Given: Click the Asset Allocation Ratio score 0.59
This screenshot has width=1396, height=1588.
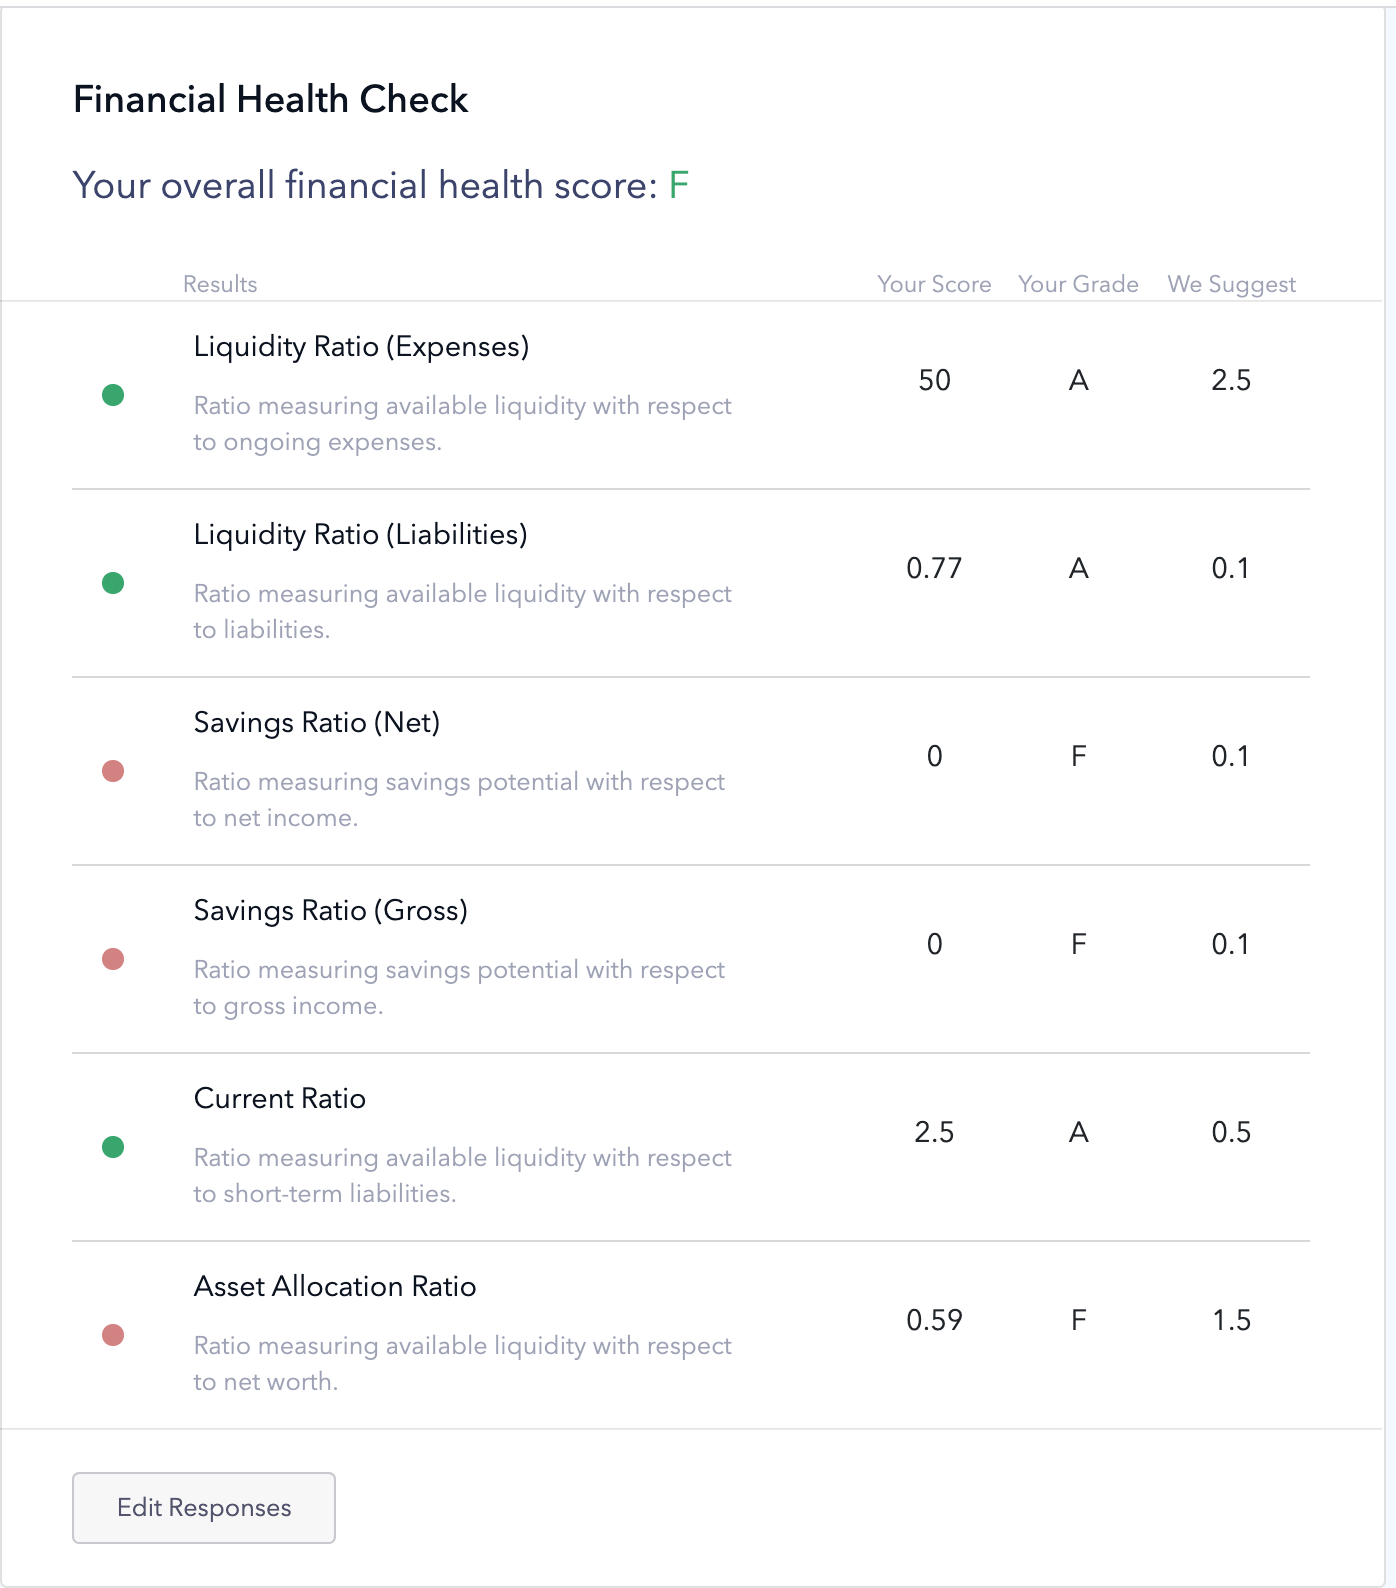Looking at the screenshot, I should [934, 1320].
